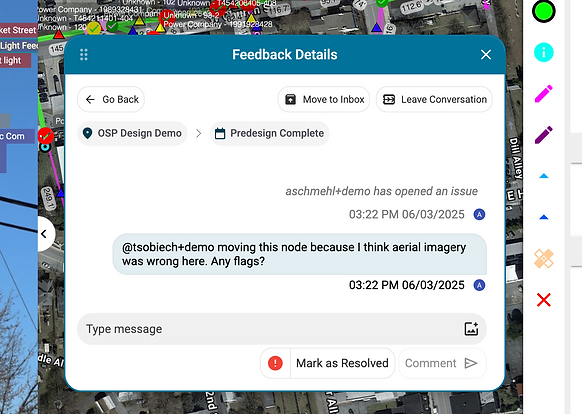Click the dark blue triangle tool
This screenshot has height=414, width=582.
click(x=544, y=217)
